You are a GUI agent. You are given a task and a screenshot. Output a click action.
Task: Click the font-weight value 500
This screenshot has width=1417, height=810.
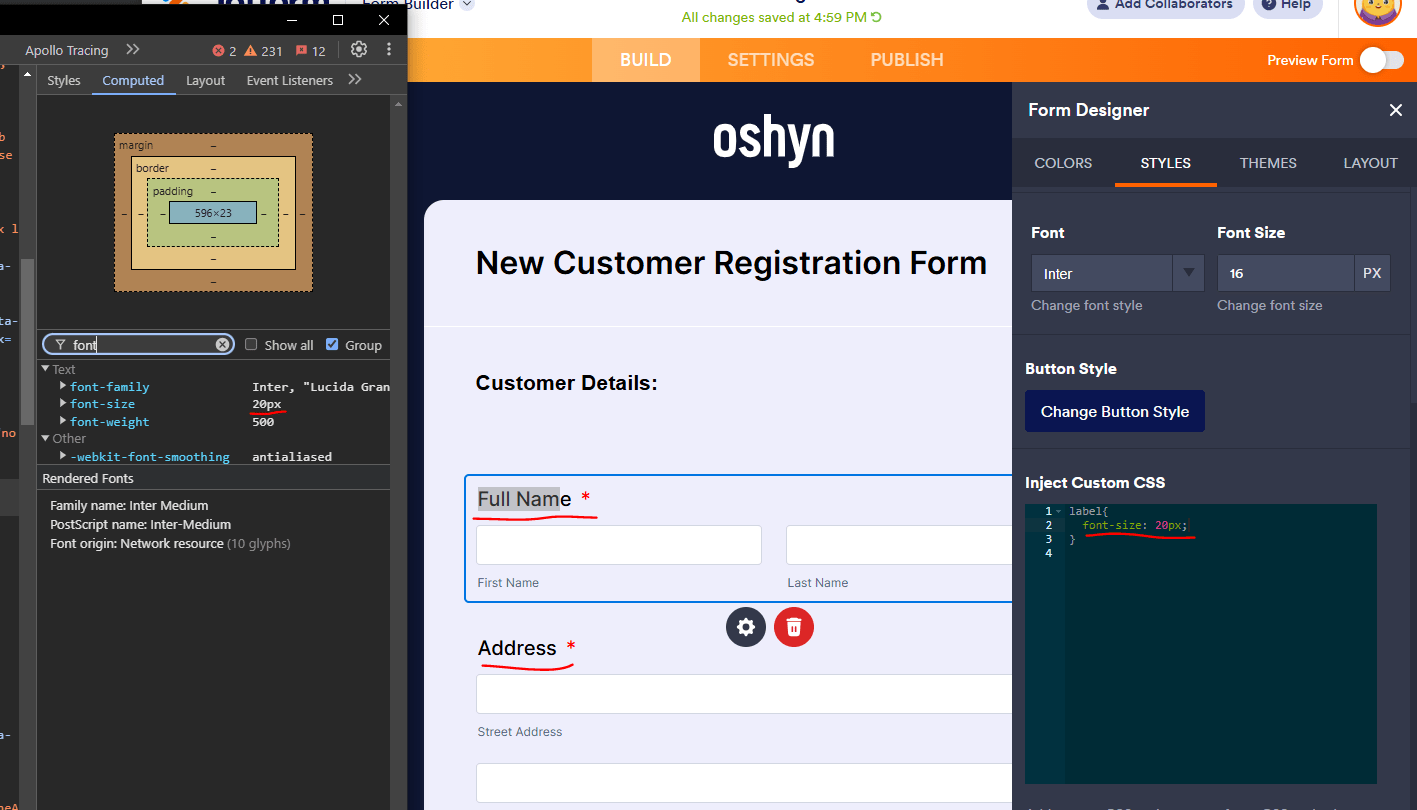263,422
